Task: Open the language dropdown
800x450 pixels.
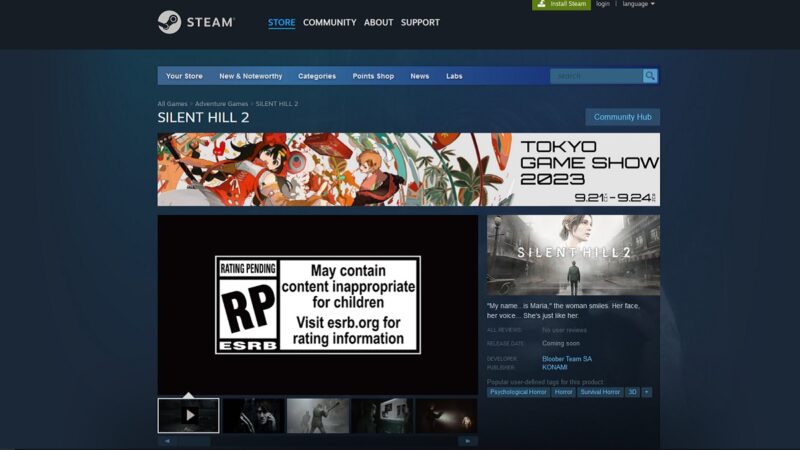Action: pos(638,4)
